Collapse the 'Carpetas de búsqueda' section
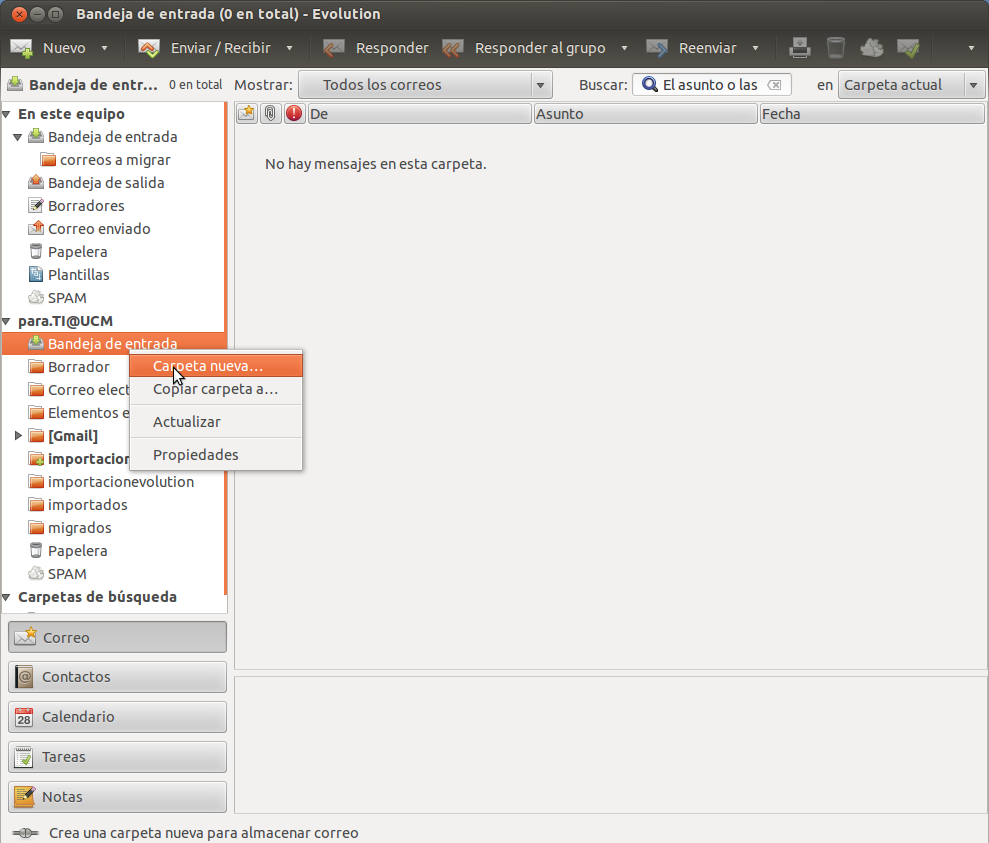This screenshot has width=989, height=843. click(6, 597)
